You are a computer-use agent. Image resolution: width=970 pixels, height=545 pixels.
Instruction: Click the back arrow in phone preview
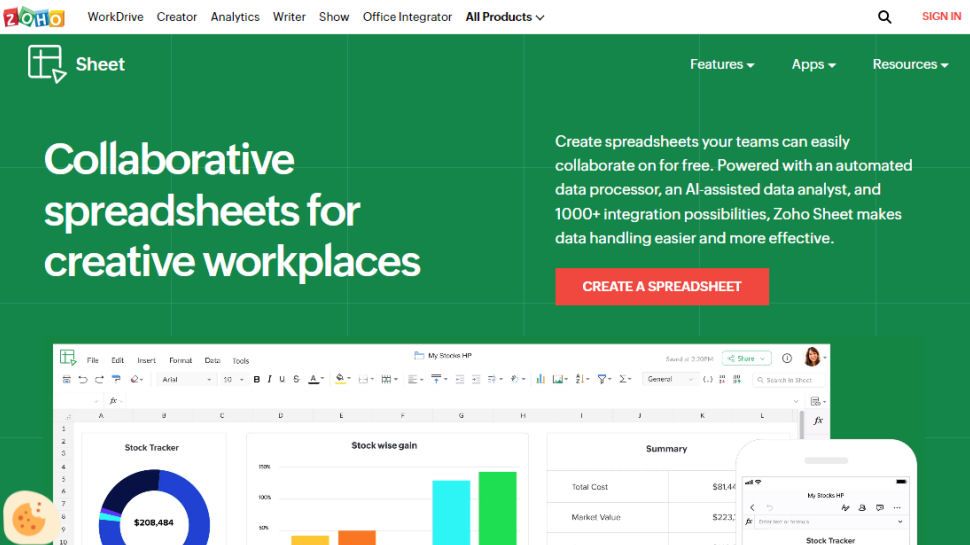752,508
